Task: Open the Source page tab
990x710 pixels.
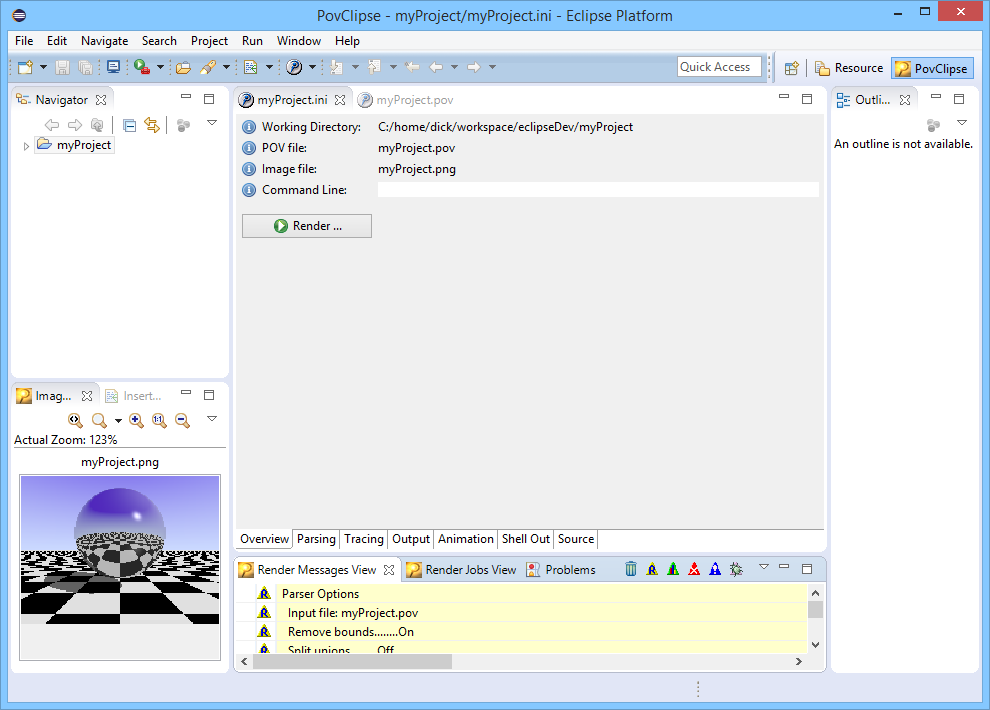Action: point(576,539)
